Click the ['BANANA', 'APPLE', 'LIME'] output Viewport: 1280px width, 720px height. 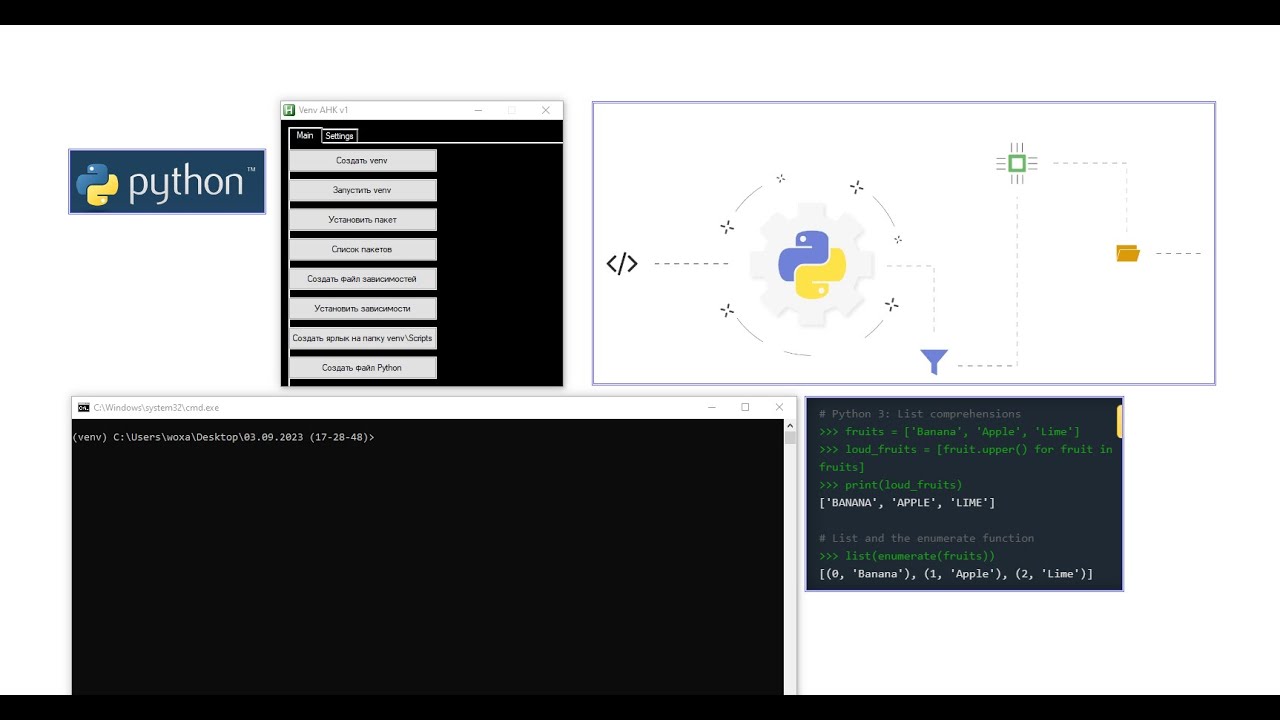coord(907,503)
